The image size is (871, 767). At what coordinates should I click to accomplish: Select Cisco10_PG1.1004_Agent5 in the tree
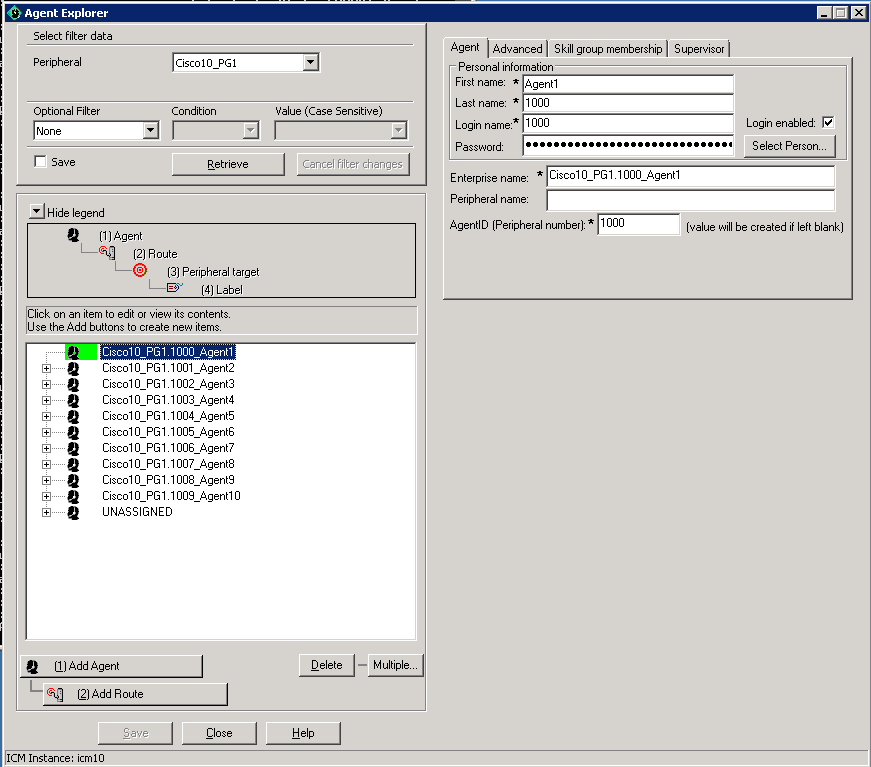(x=168, y=417)
